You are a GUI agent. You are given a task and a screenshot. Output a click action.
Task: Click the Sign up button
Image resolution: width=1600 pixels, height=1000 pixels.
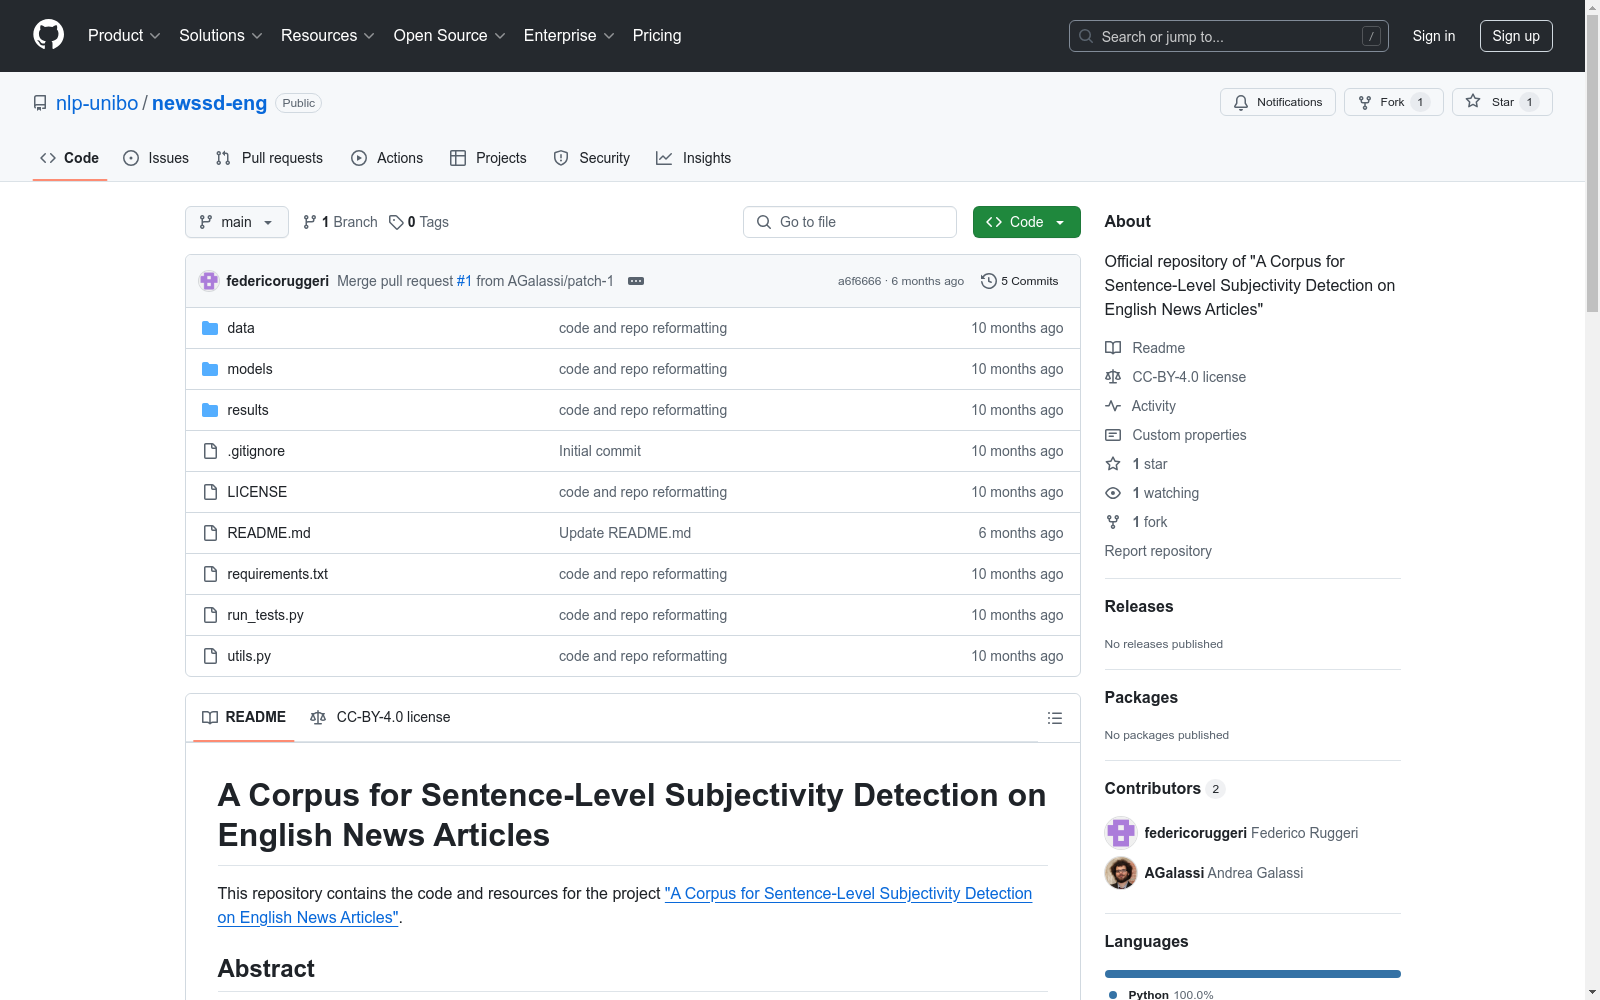click(1516, 36)
